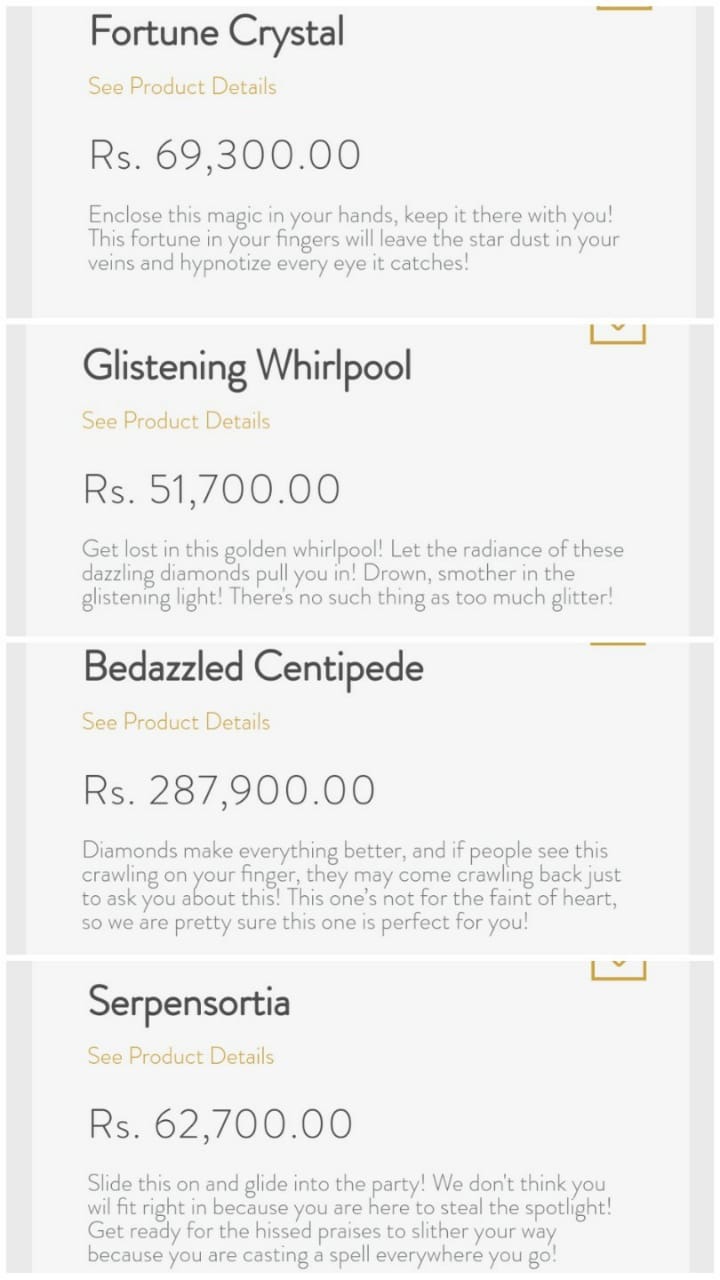
Task: Follow See Product Details link under Serpensortia
Action: (180, 1056)
